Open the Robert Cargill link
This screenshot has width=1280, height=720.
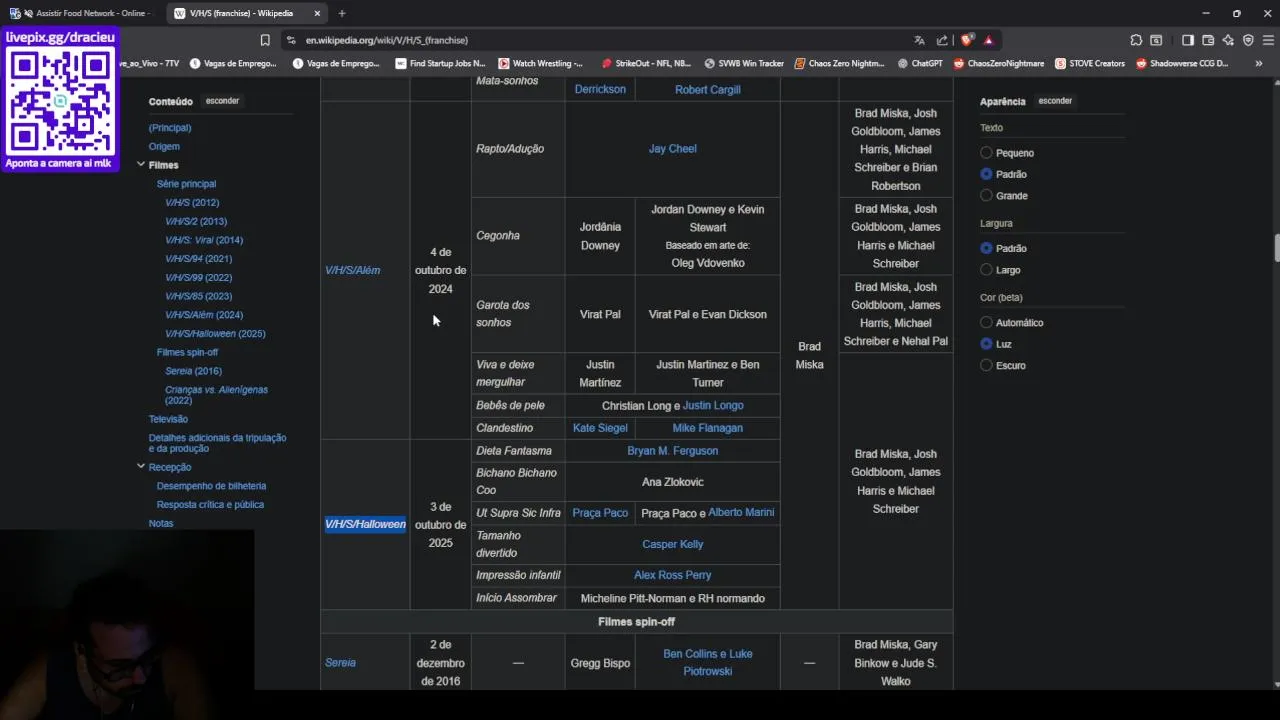click(707, 90)
